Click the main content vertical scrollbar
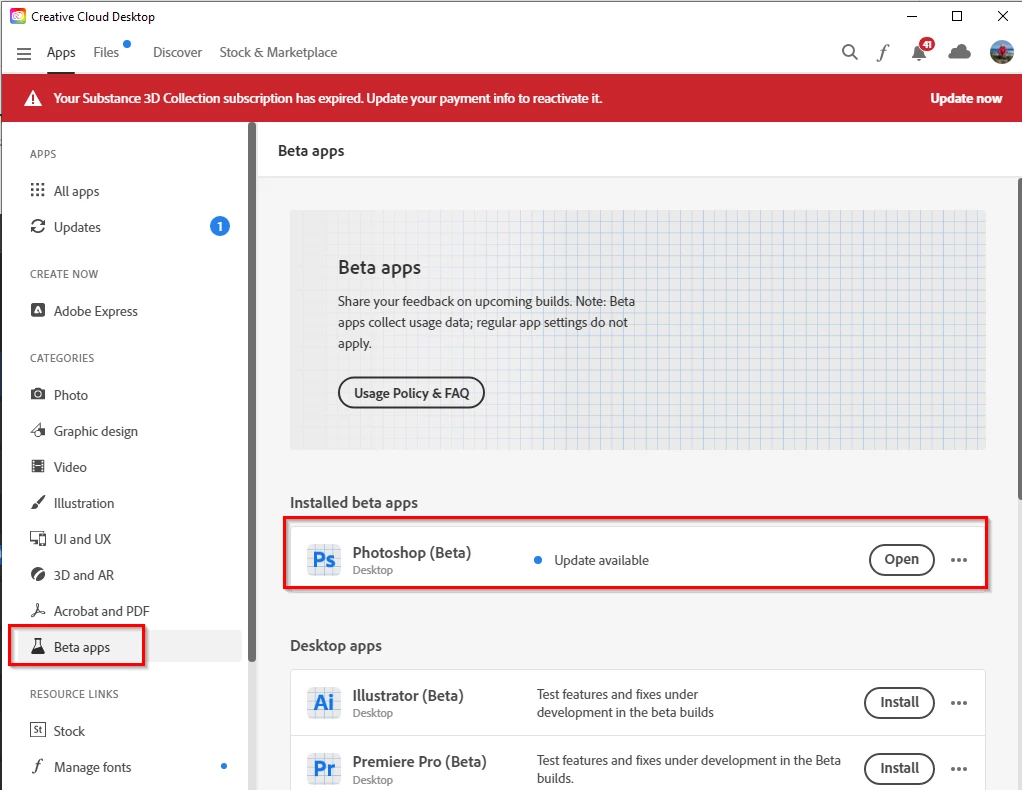The width and height of the screenshot is (1022, 790). point(1019,339)
